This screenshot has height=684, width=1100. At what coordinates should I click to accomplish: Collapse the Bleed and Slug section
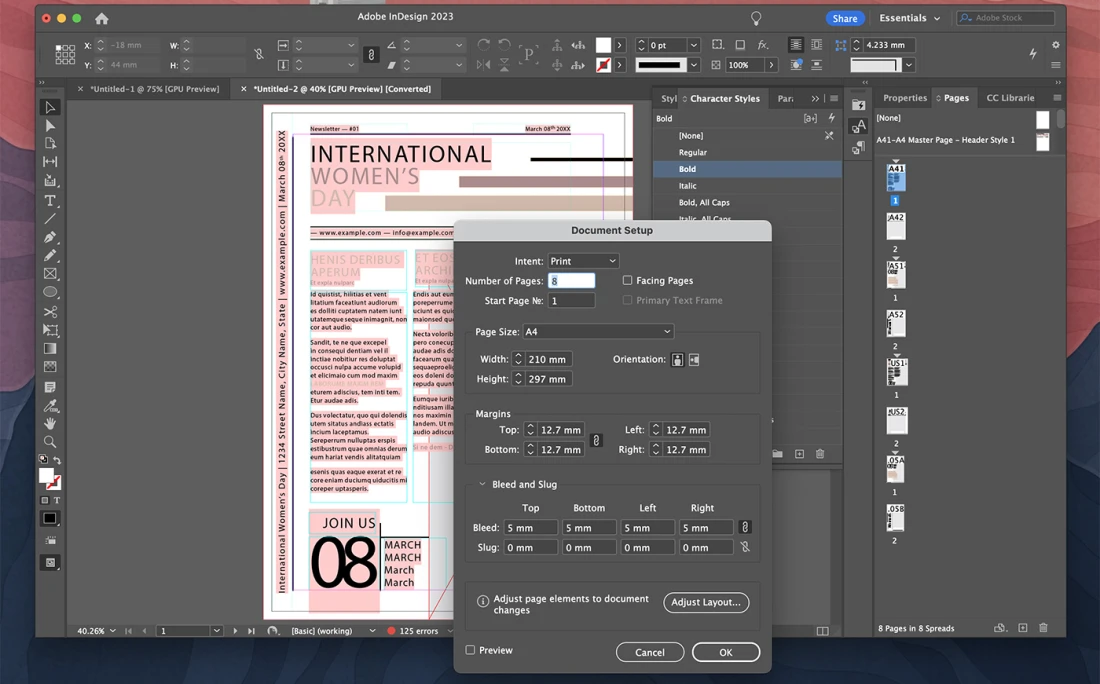coord(482,485)
